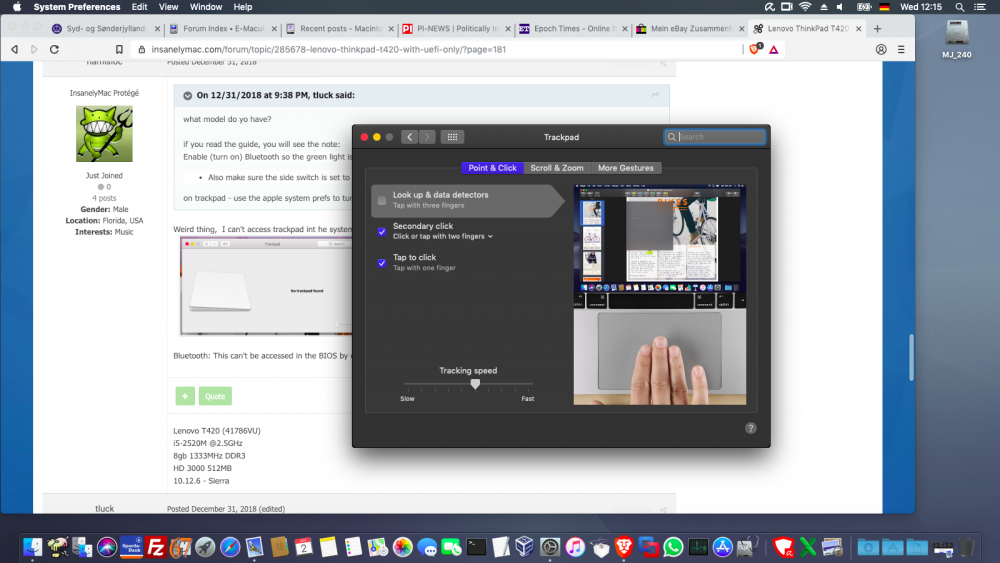Open the Trash in the Dock
Viewport: 1000px width, 563px height.
967,547
